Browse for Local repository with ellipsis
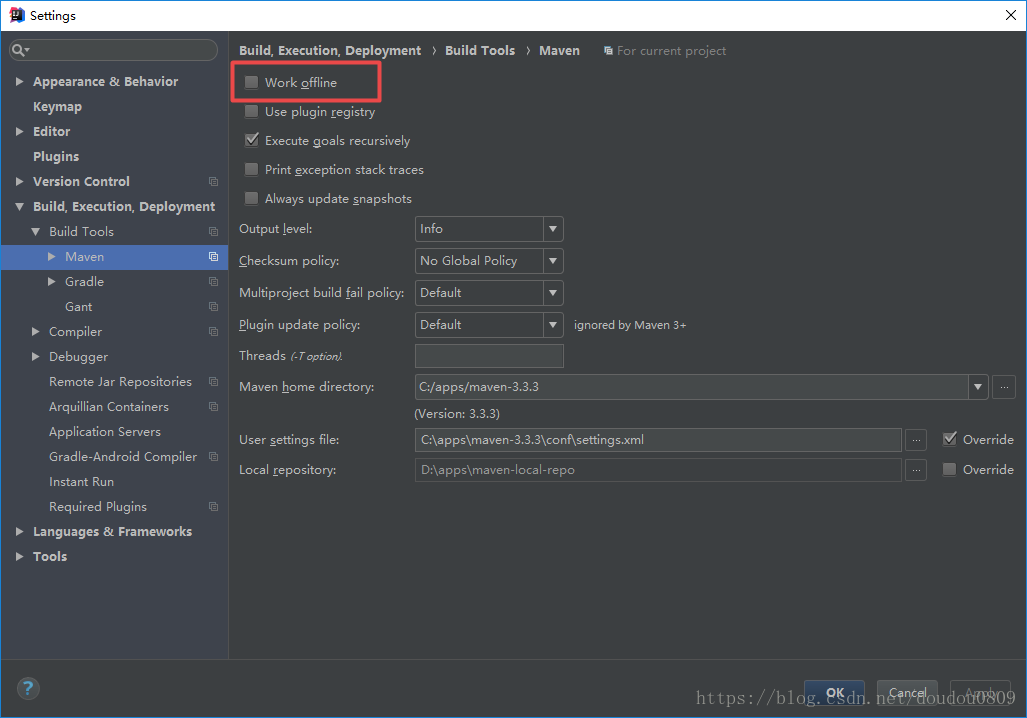This screenshot has height=718, width=1027. pos(916,470)
